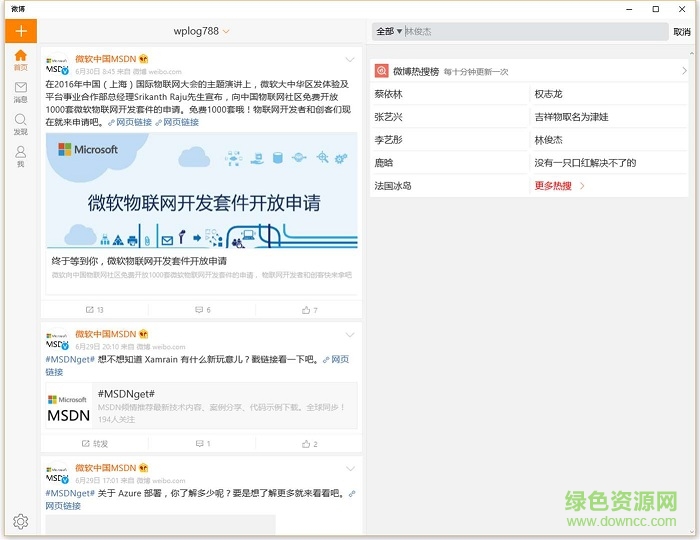Click comment icon with count 6
This screenshot has width=700, height=540.
(202, 310)
